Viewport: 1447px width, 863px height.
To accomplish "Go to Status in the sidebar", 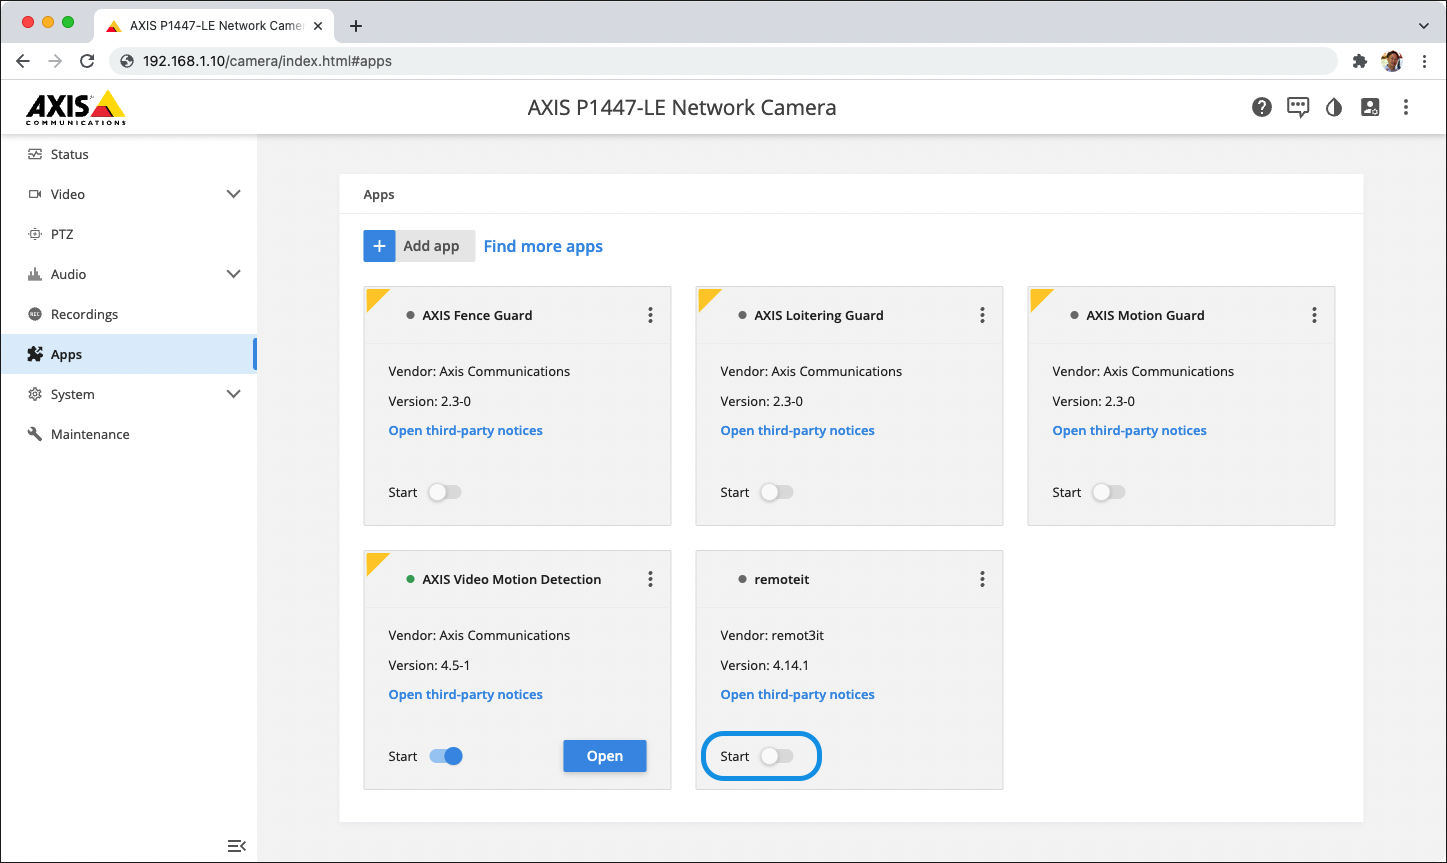I will [128, 154].
